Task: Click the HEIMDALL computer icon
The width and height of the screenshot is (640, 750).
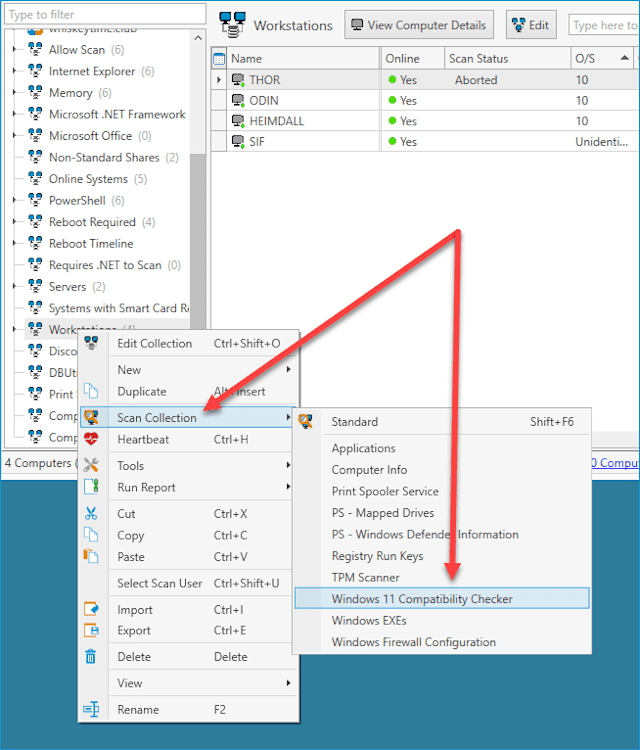Action: coord(238,121)
